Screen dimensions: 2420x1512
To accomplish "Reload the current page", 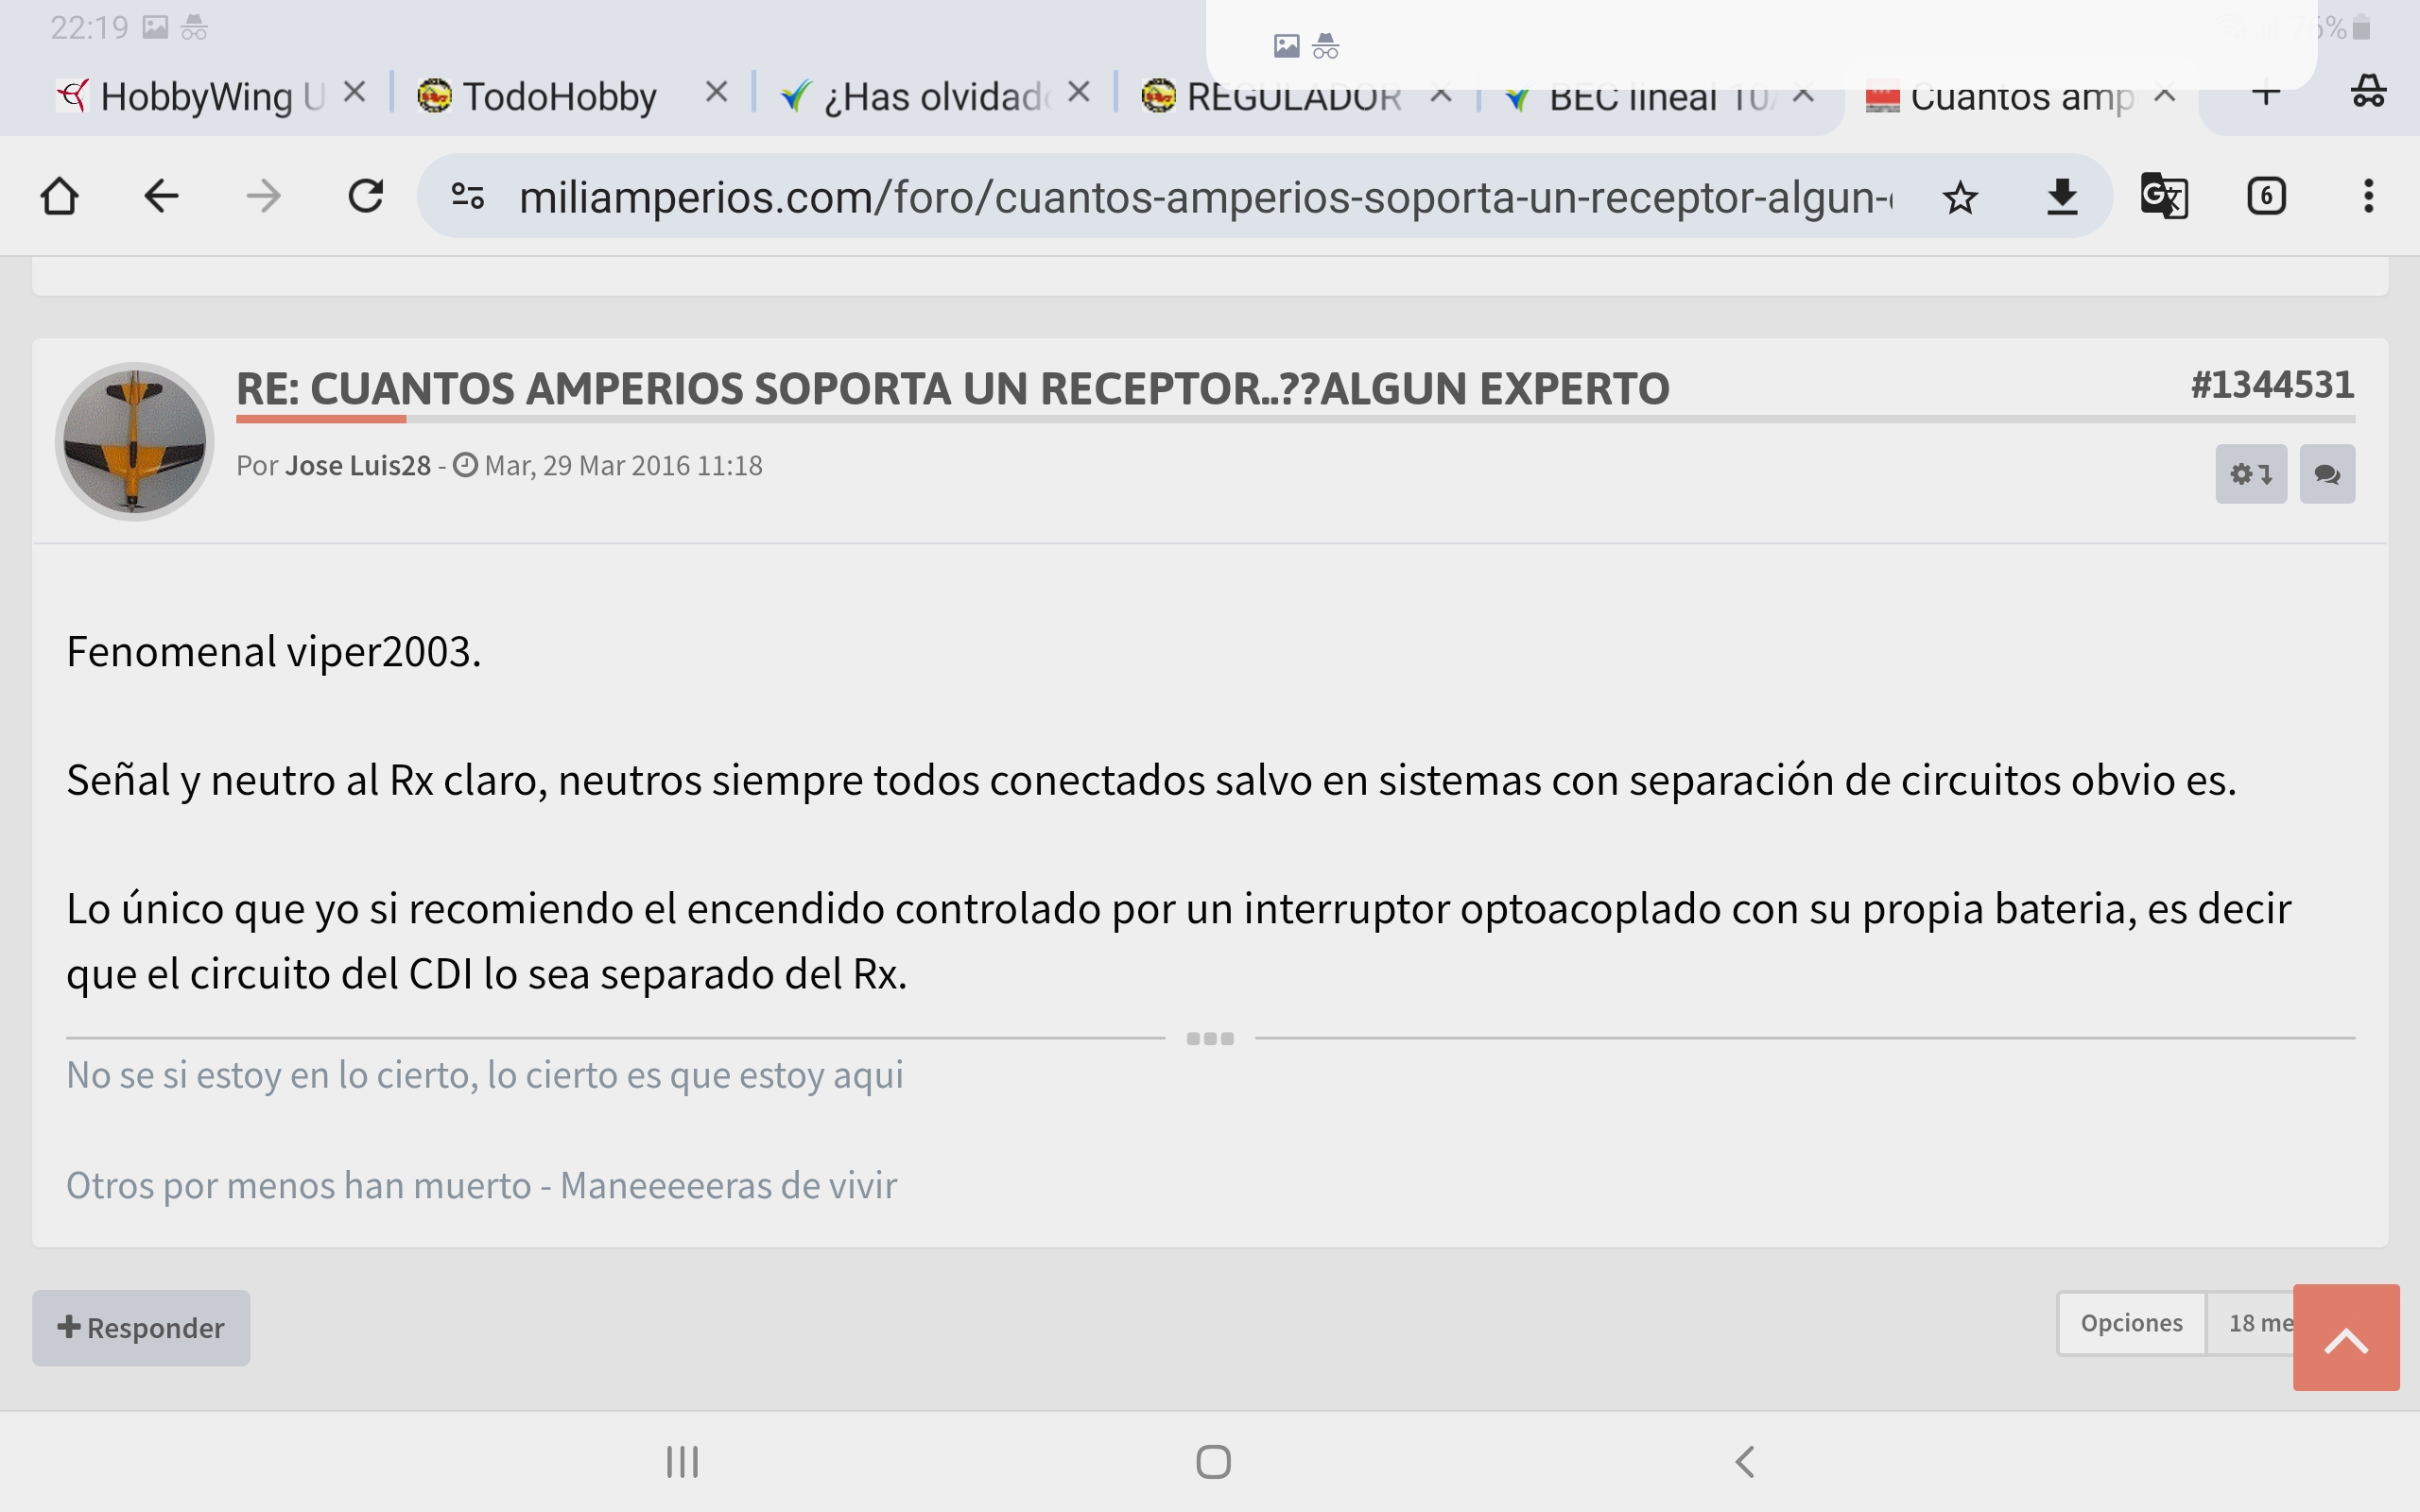I will click(x=366, y=196).
